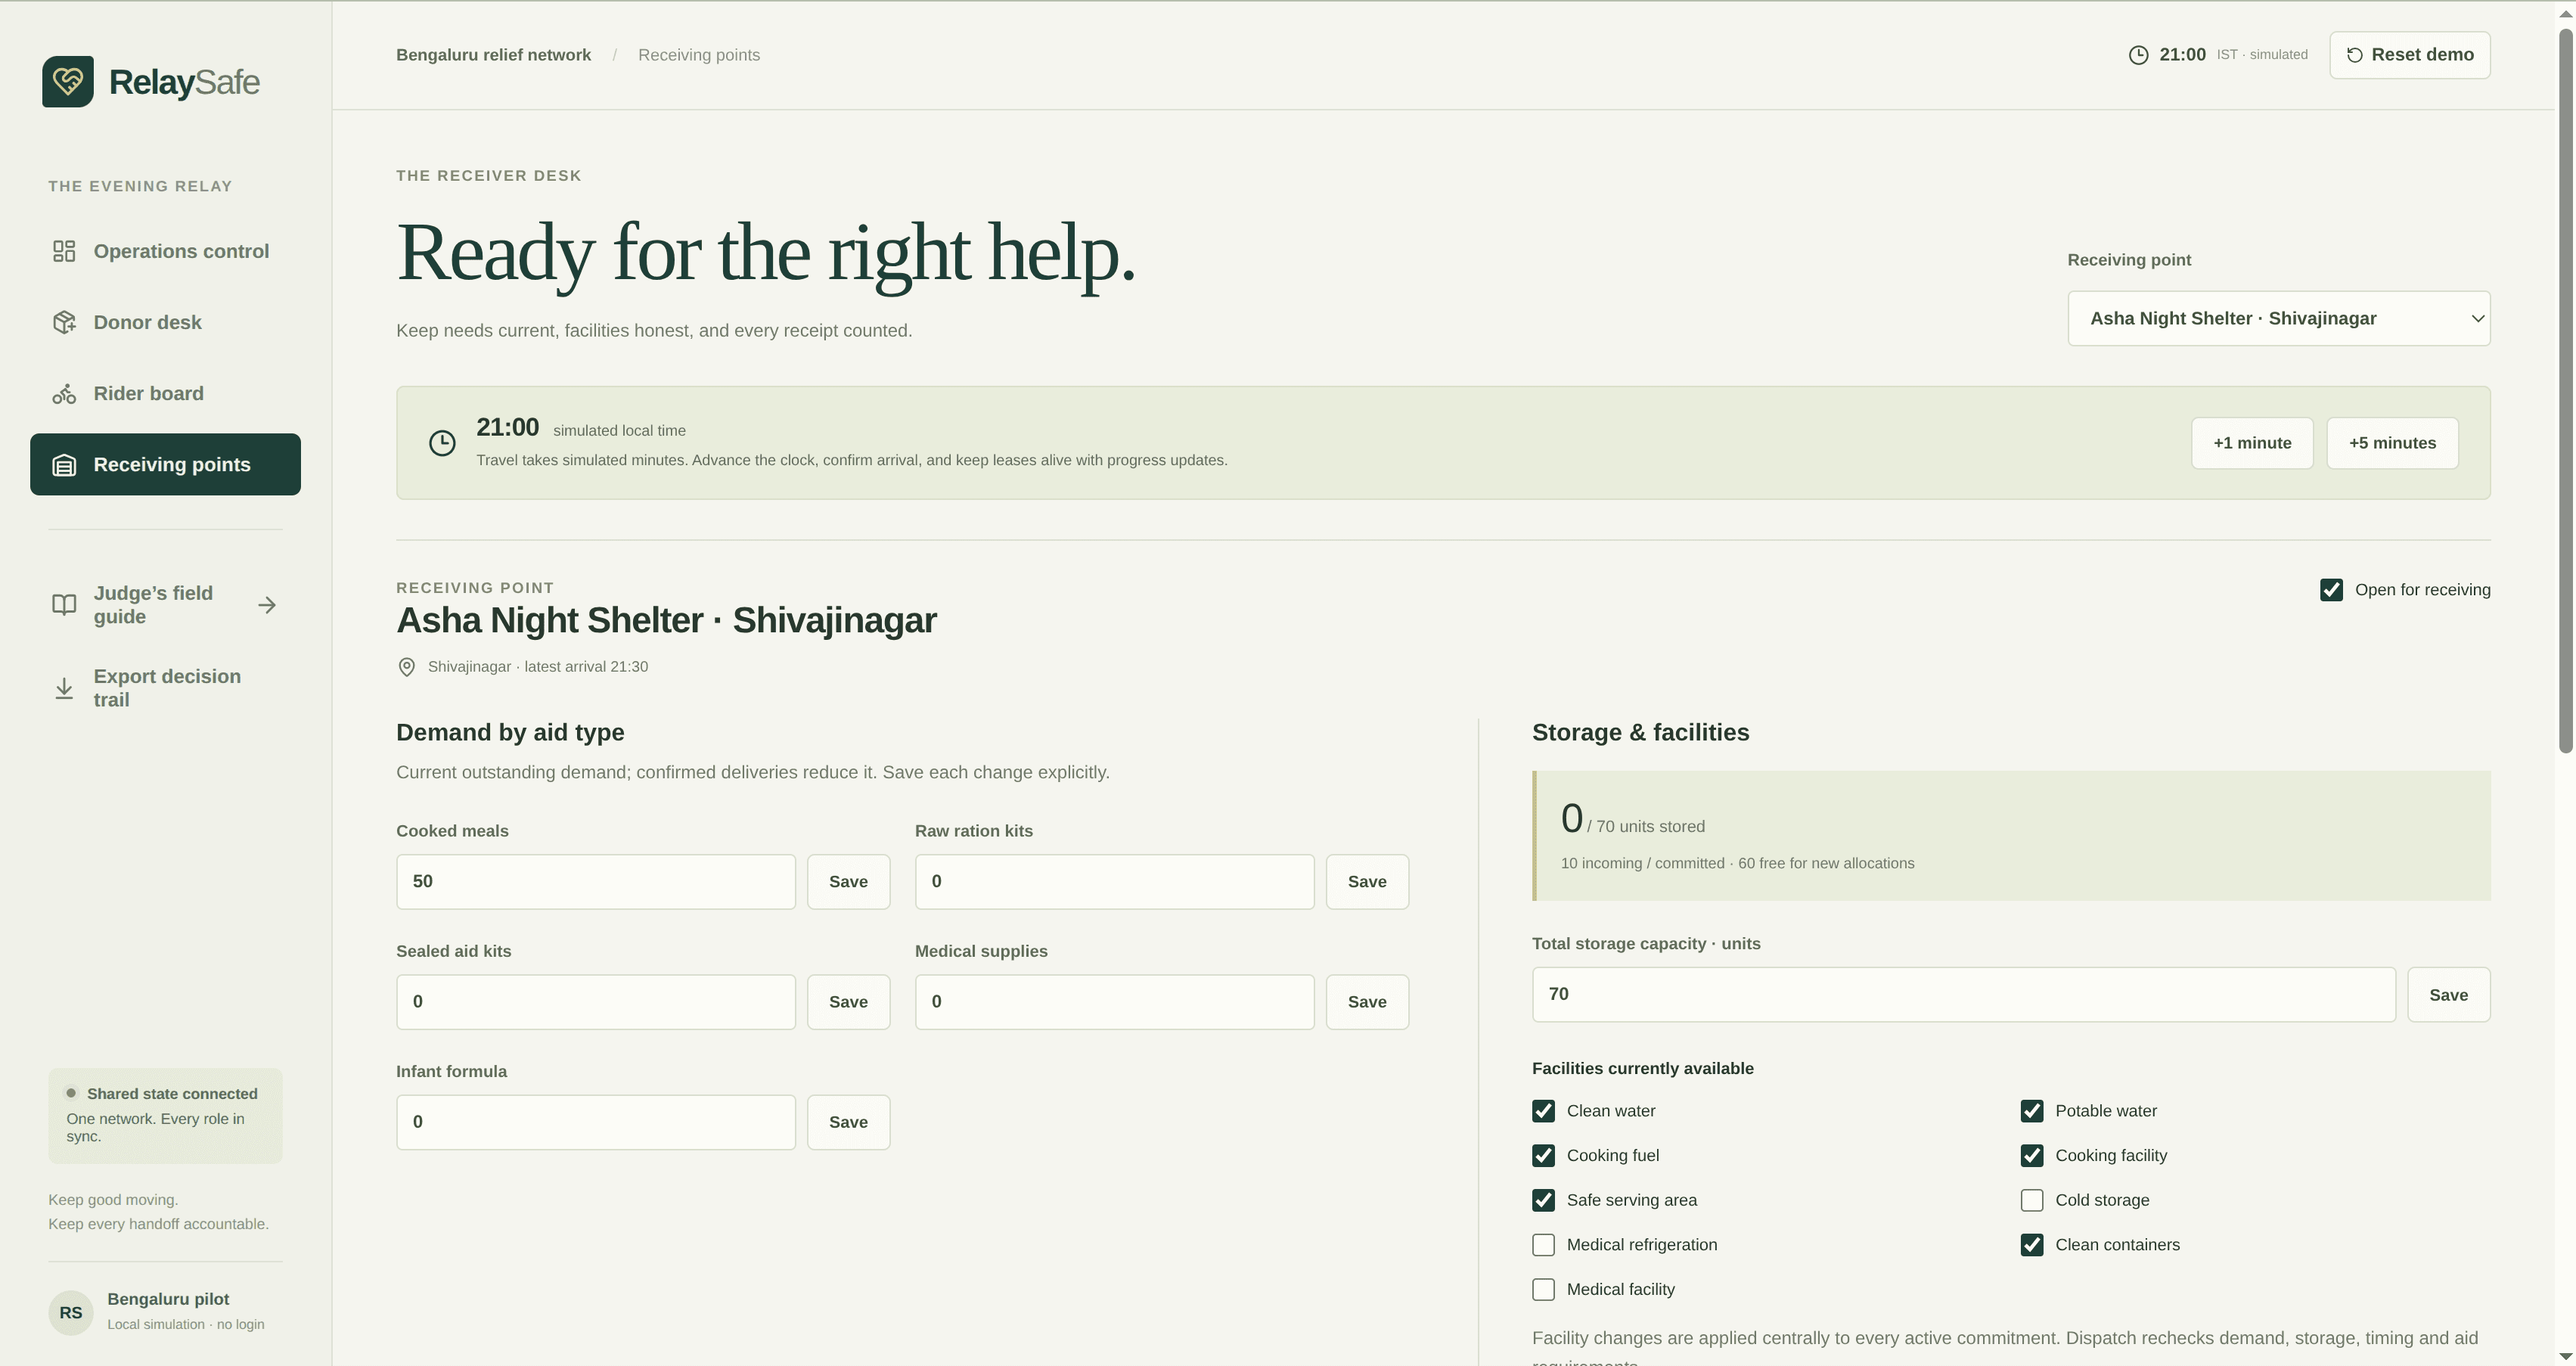The height and width of the screenshot is (1366, 2576).
Task: Advance the clock by +5 minutes
Action: point(2392,443)
